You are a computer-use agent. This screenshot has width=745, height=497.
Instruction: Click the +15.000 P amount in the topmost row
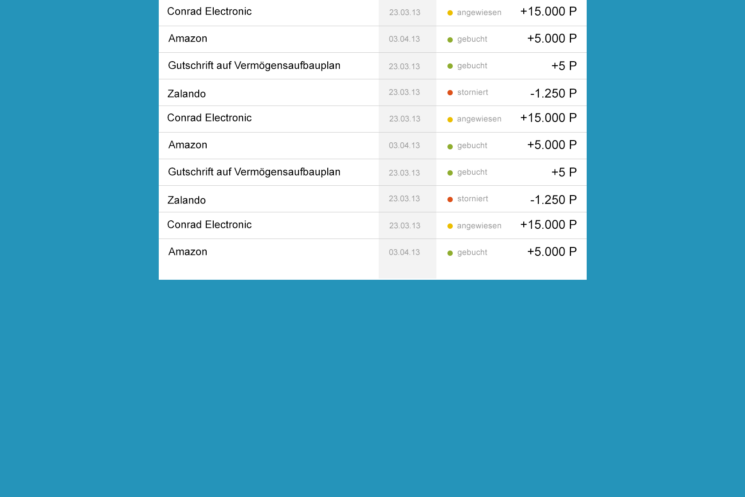[x=548, y=11]
